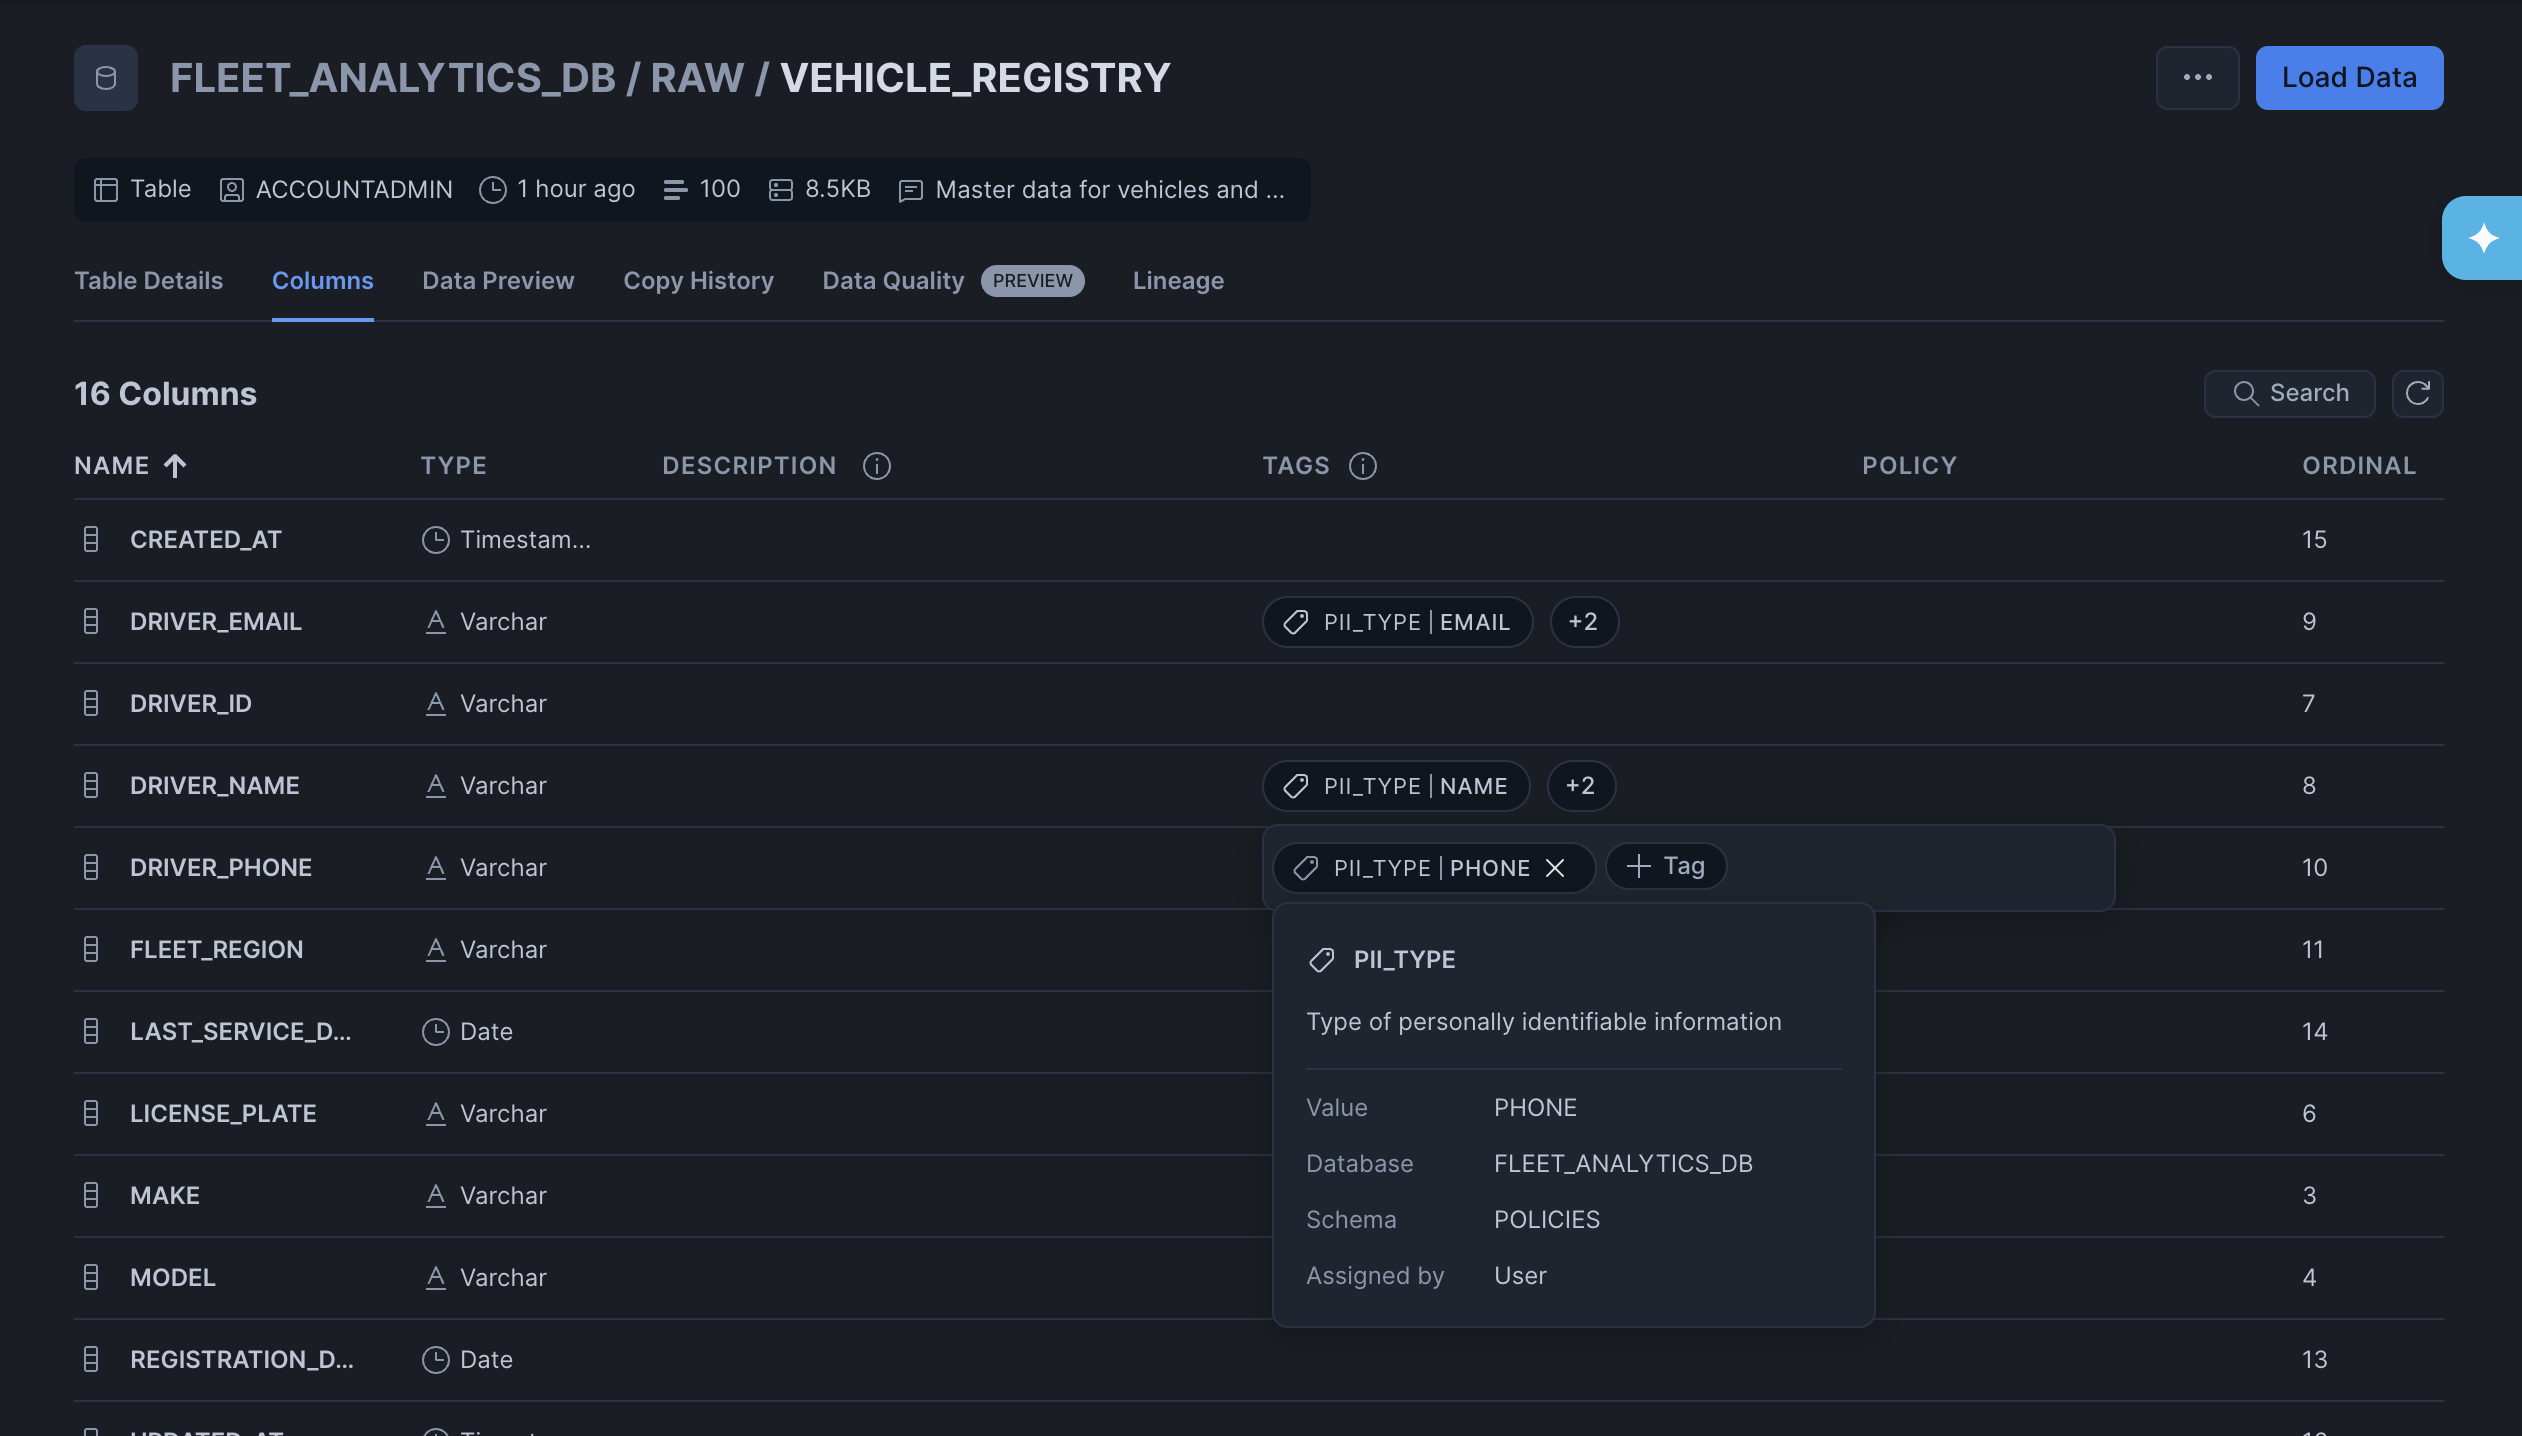Click the Search columns field
Viewport: 2522px width, 1436px height.
coord(2289,393)
